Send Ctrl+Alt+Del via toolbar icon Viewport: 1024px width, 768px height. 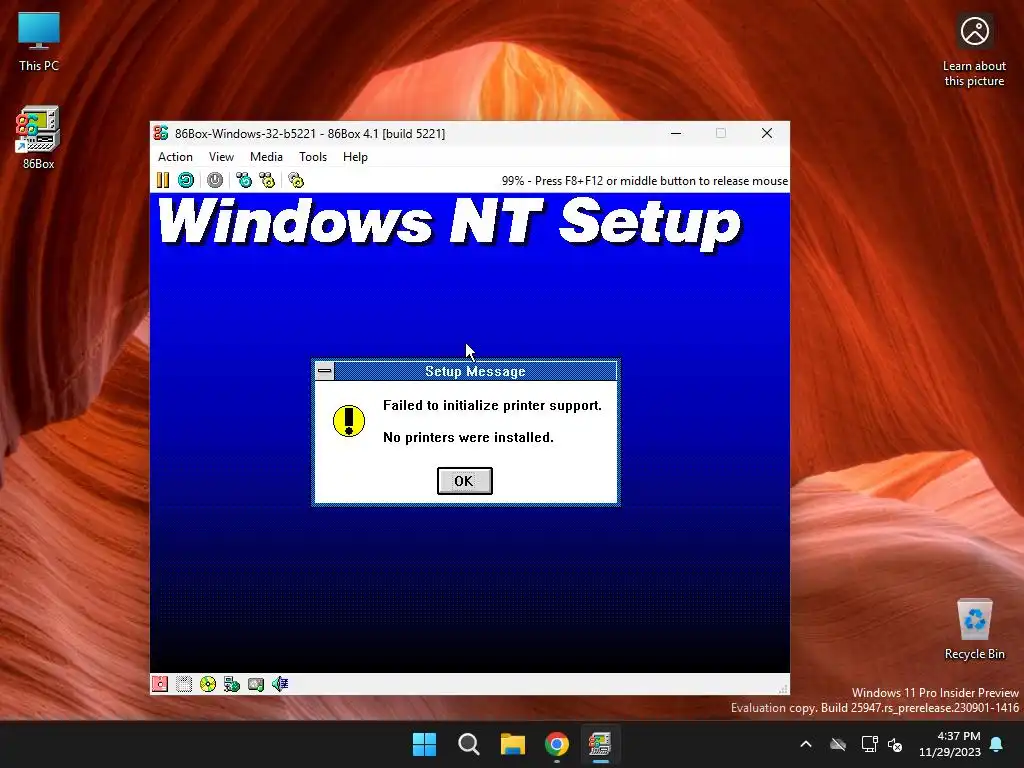pyautogui.click(x=244, y=180)
